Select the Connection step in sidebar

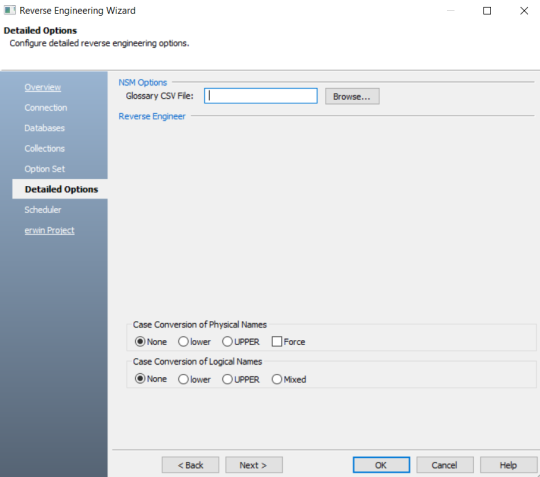46,108
